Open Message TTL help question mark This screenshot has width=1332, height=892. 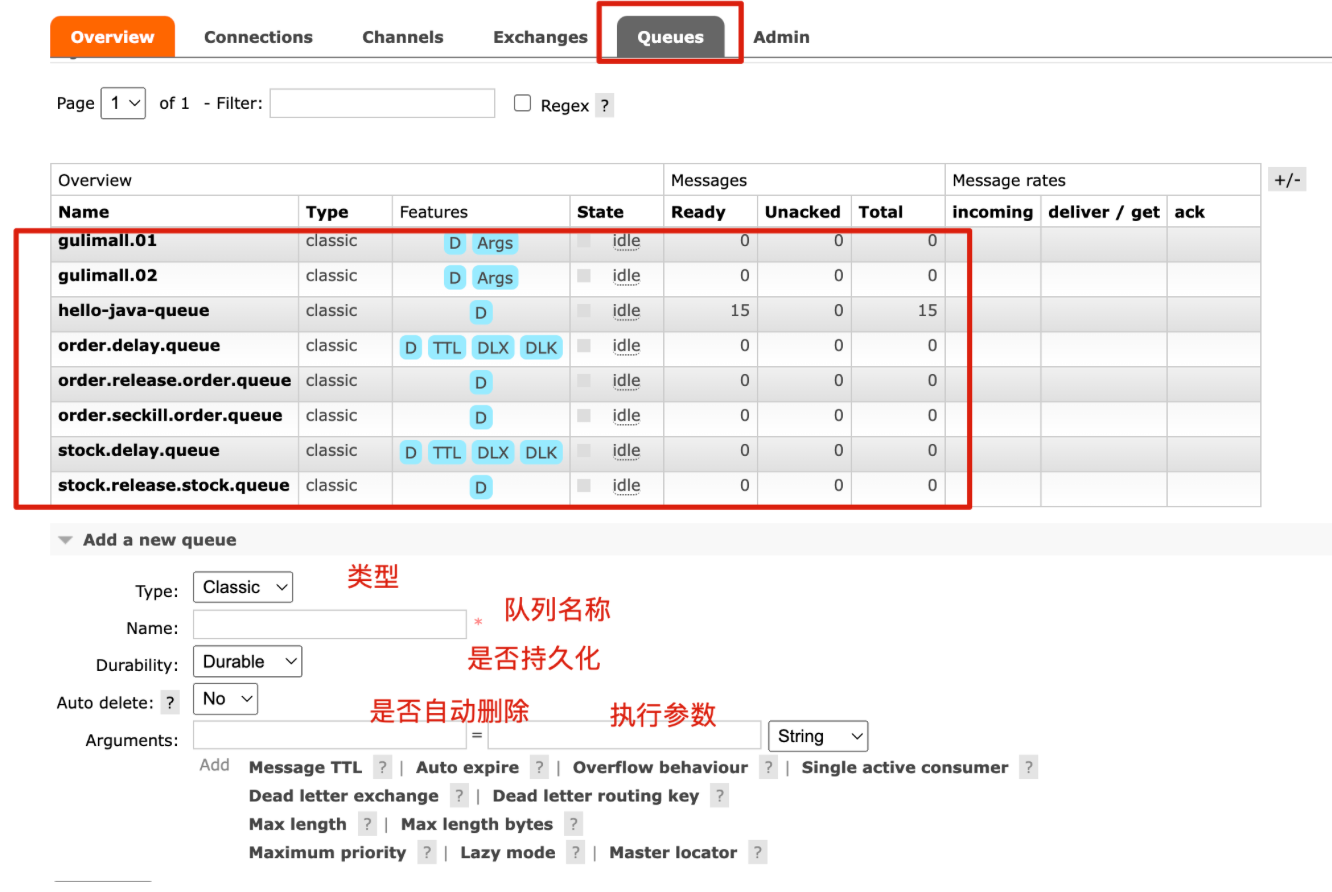click(x=382, y=768)
